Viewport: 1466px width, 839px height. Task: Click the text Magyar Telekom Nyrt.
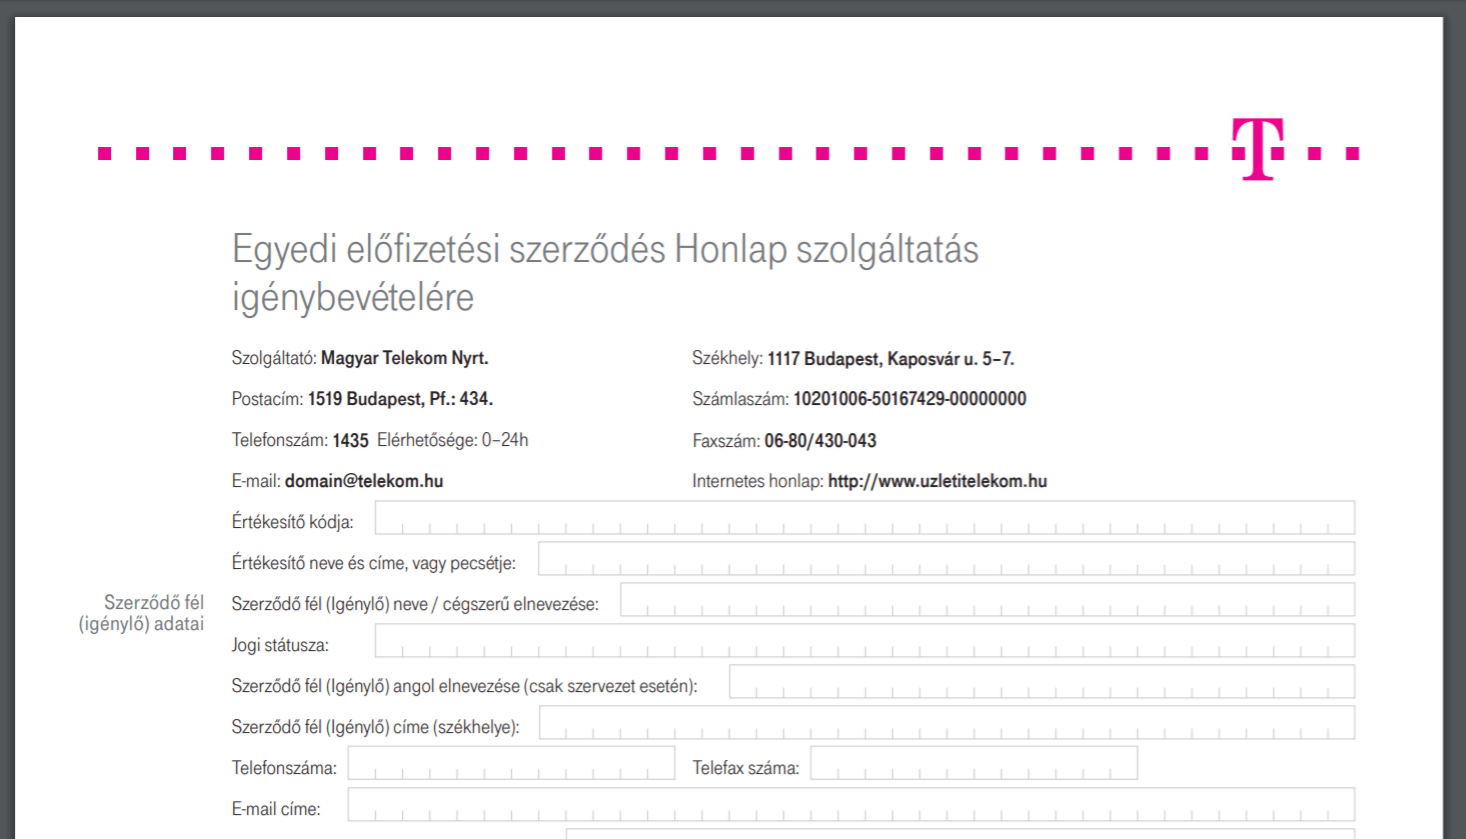pos(404,358)
